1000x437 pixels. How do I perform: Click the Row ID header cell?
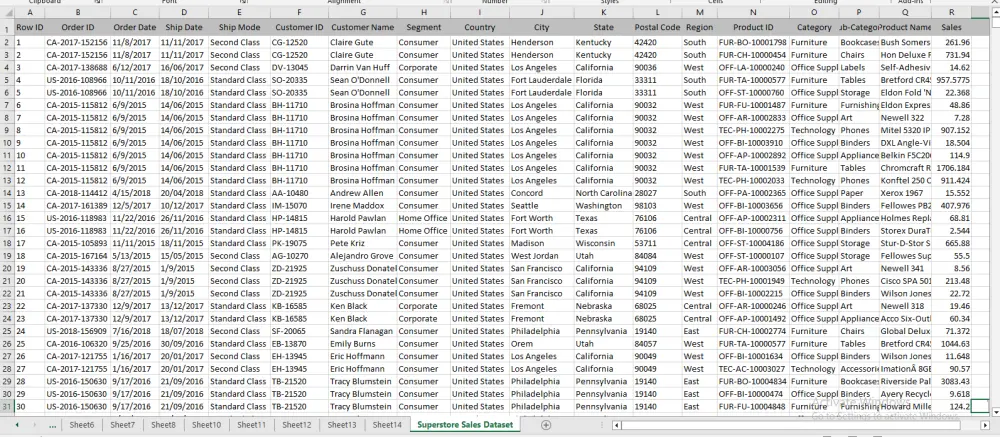pyautogui.click(x=30, y=27)
